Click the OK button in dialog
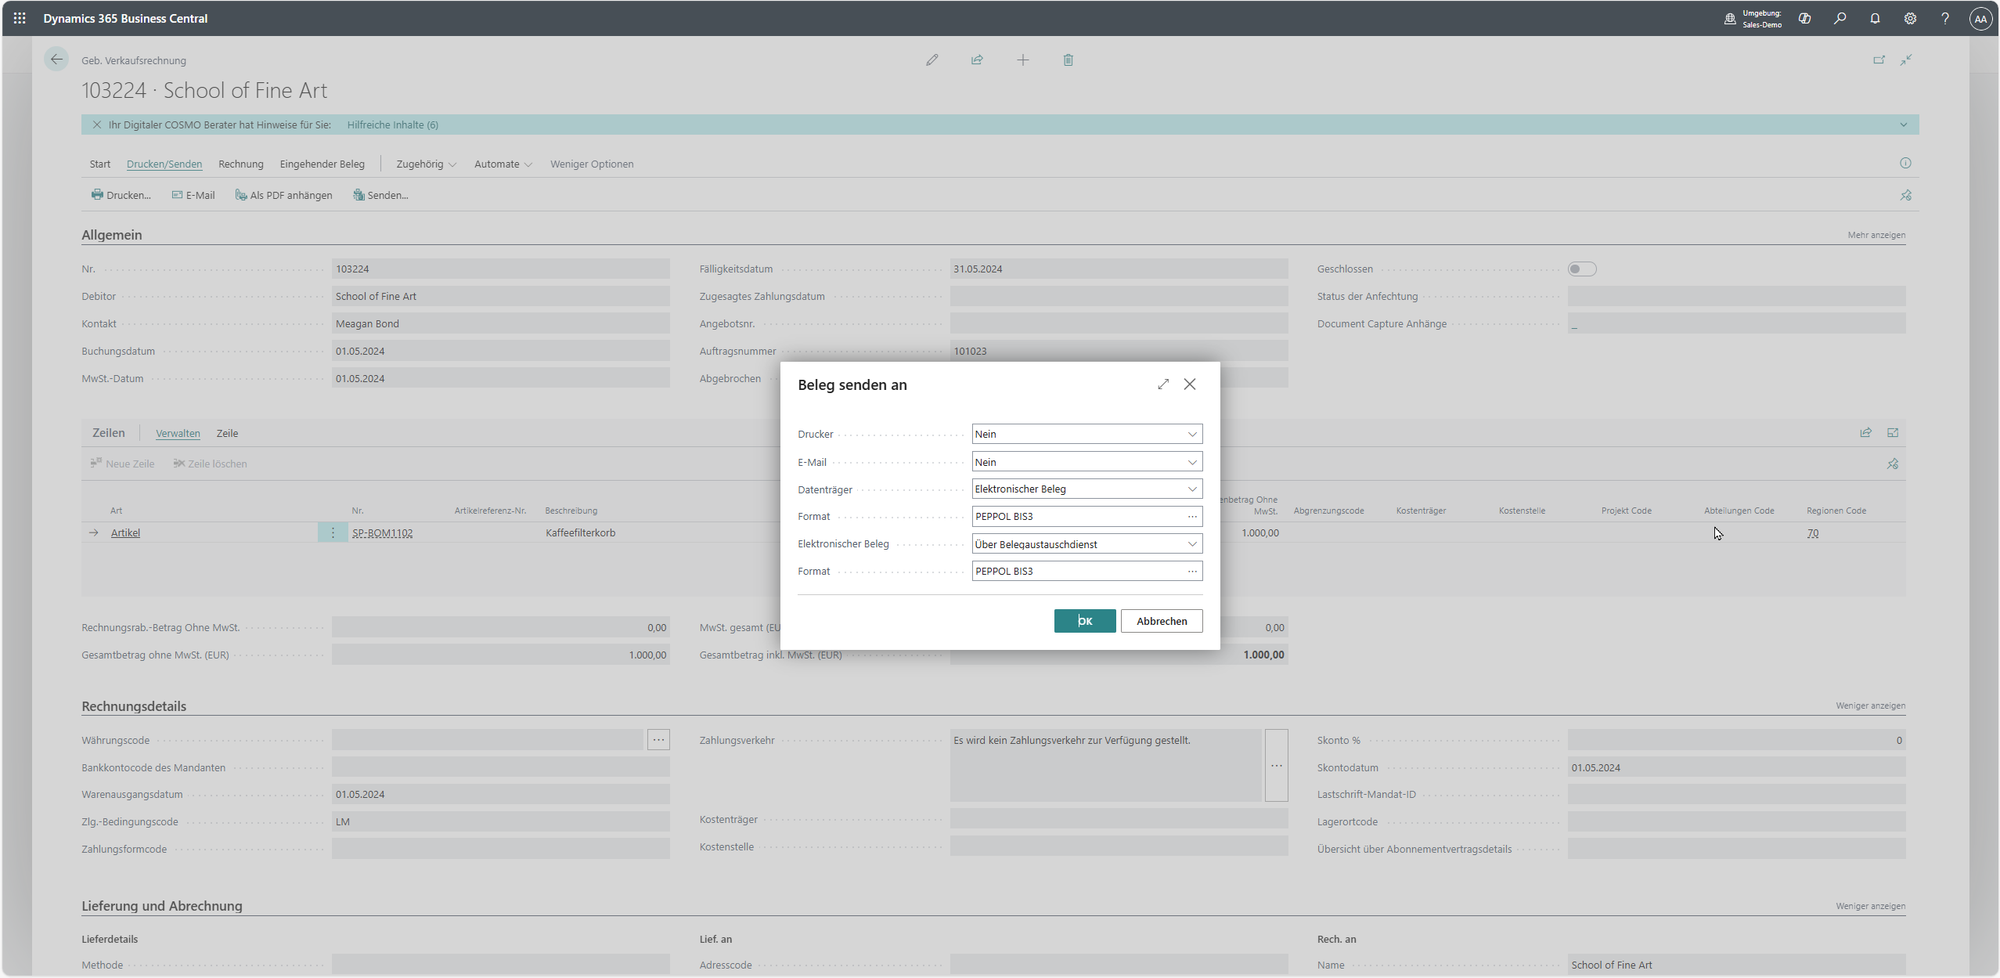Viewport: 2000px width, 978px height. (1084, 621)
